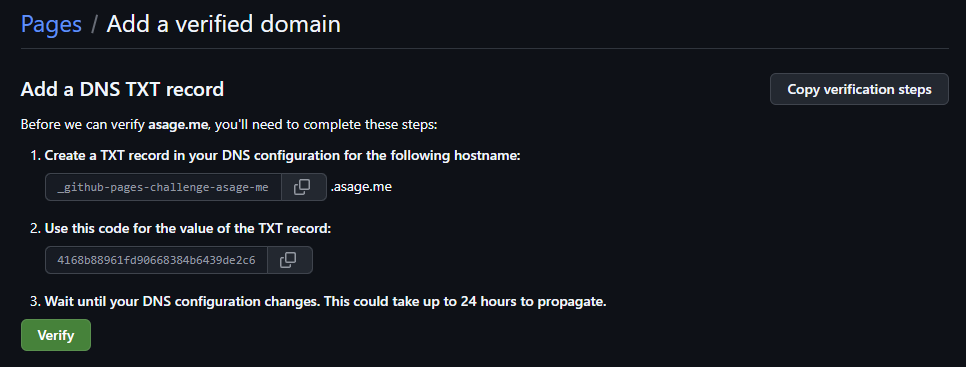
Task: Click the following hostname words in step one
Action: tap(457, 156)
